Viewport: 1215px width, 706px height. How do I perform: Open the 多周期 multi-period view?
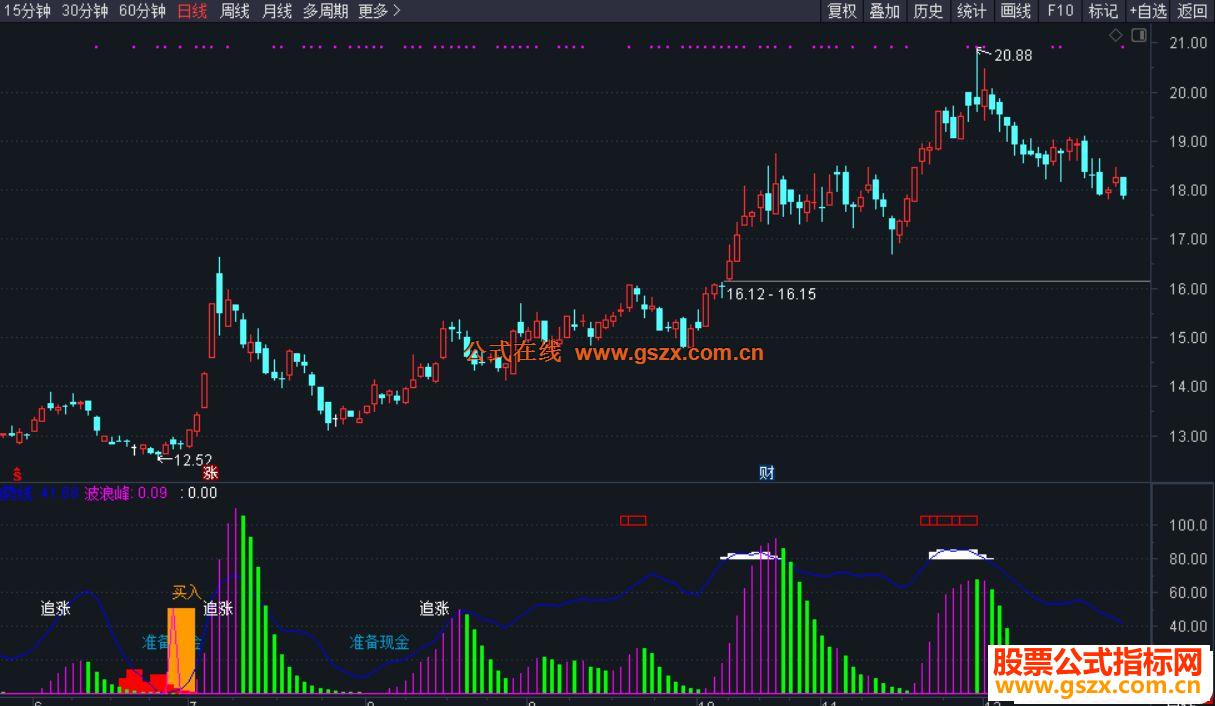tap(326, 11)
